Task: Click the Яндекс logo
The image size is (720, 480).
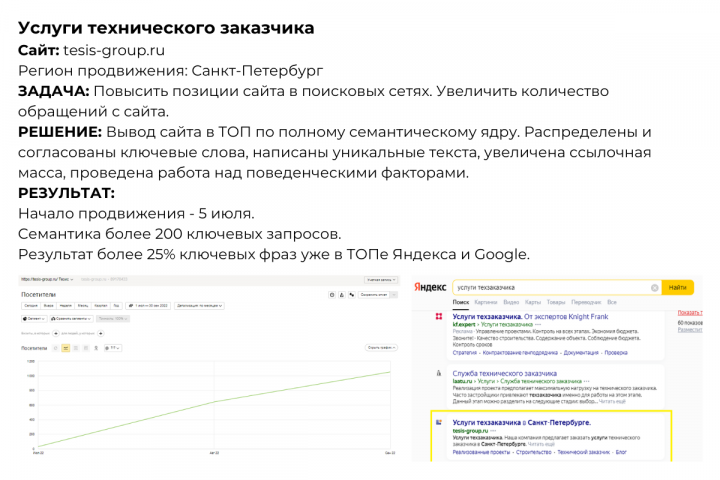Action: tap(430, 287)
